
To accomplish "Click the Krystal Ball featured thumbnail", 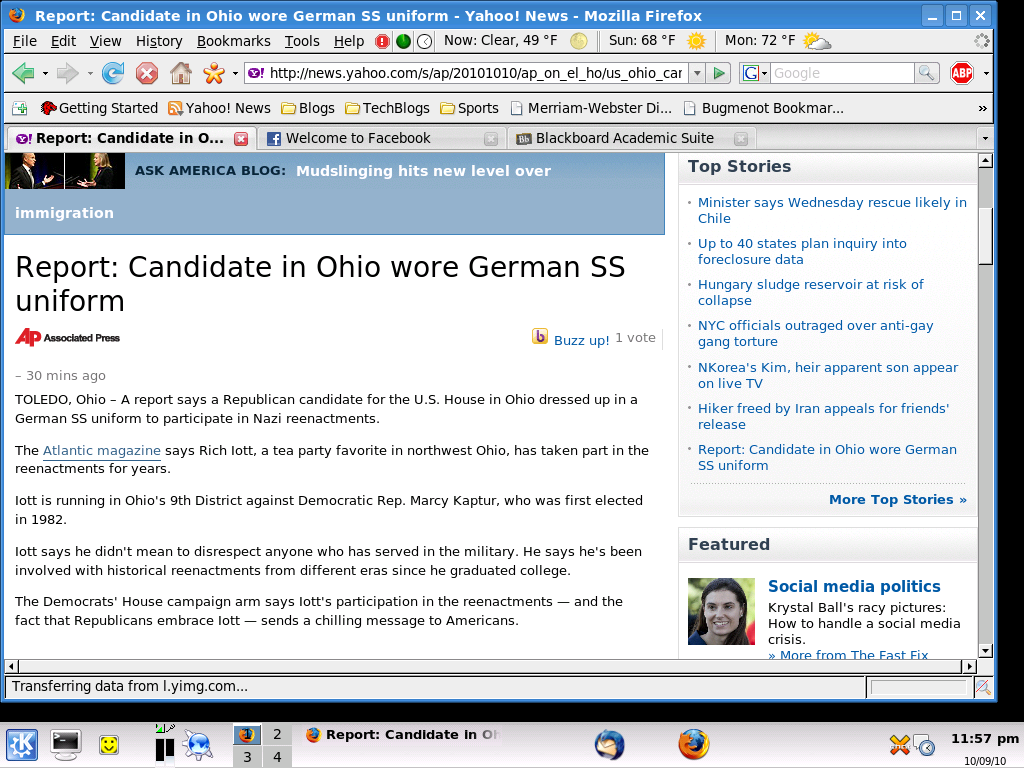I will click(x=721, y=611).
